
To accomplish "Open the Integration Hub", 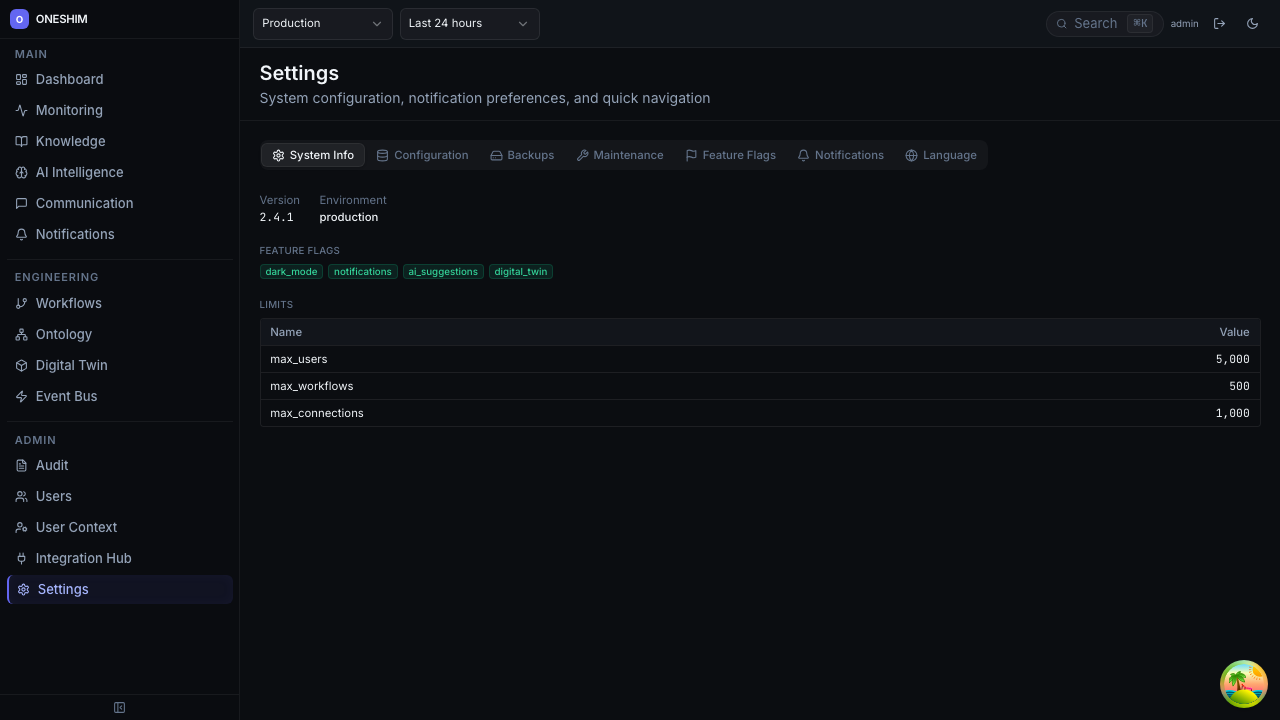I will coord(83,558).
